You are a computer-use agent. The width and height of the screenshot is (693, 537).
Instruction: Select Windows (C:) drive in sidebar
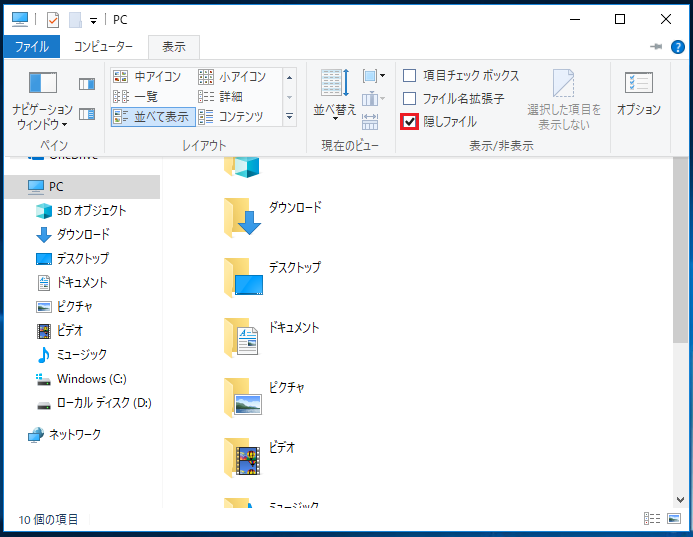[91, 379]
